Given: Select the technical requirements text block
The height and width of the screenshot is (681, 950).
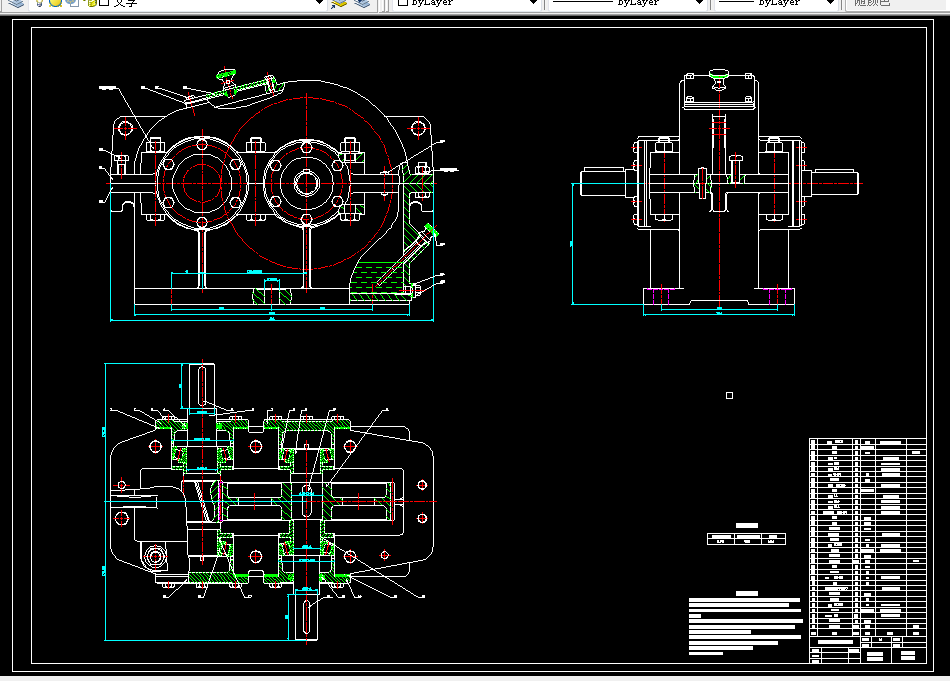Looking at the screenshot, I should click(746, 623).
